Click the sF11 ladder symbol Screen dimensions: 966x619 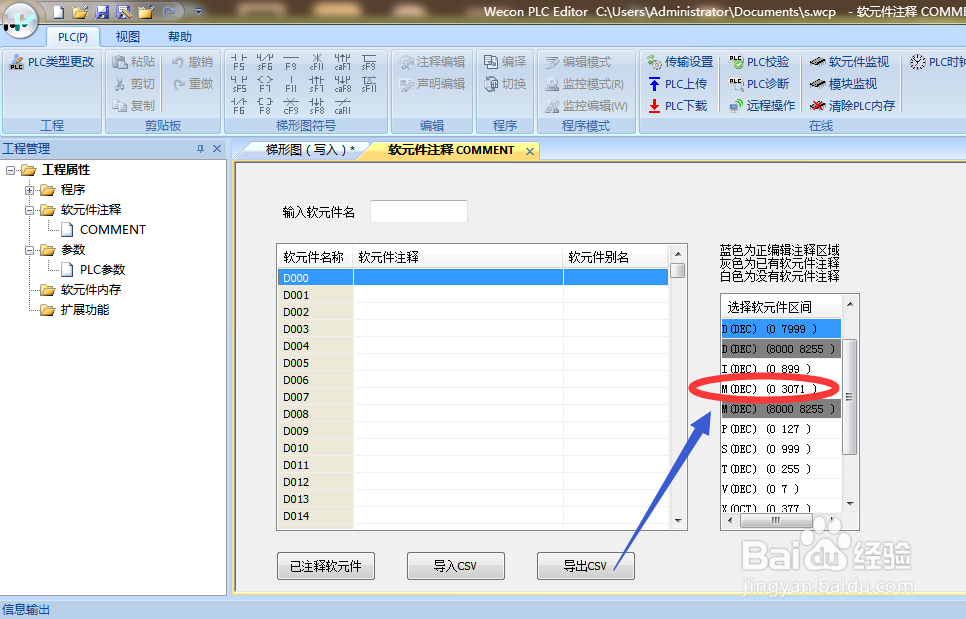click(x=368, y=84)
